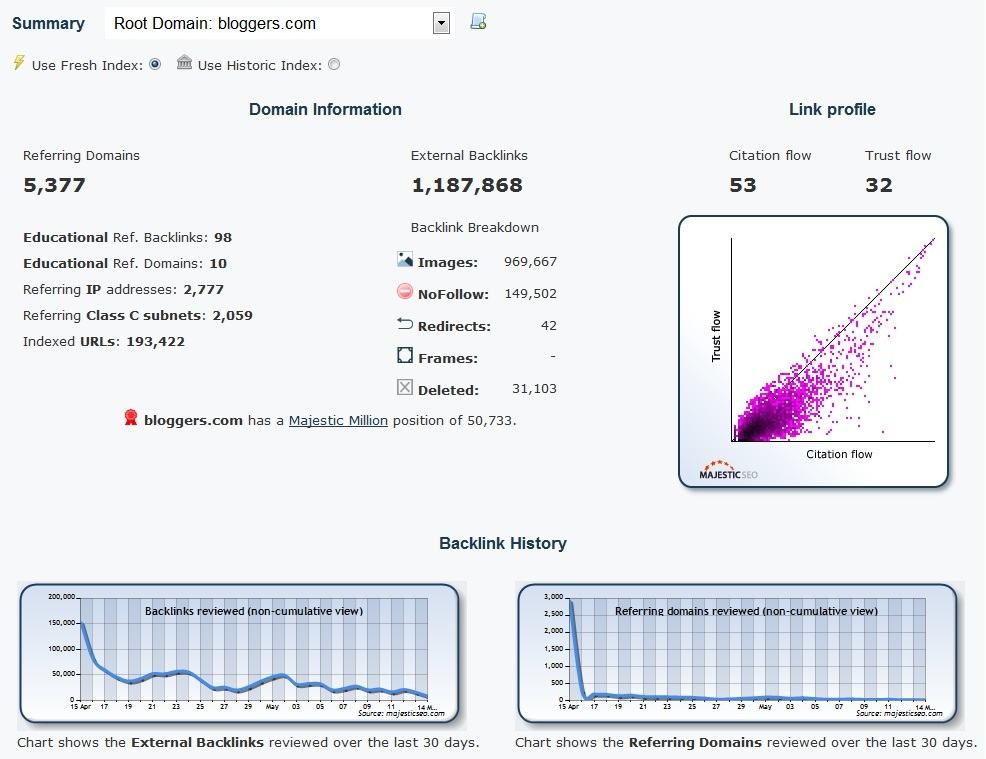Click the Root Domain: bloggers.com field
986x759 pixels.
(x=277, y=23)
